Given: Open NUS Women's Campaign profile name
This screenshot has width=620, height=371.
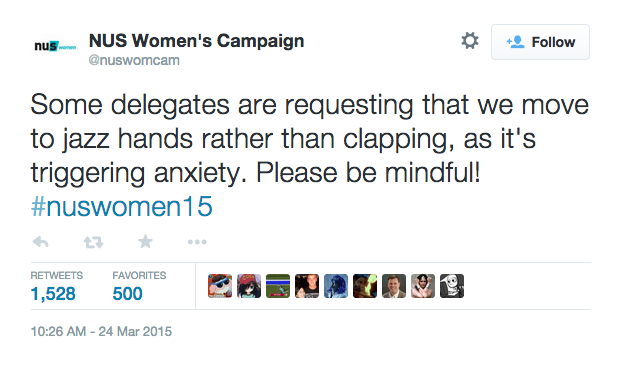Looking at the screenshot, I should click(x=197, y=40).
